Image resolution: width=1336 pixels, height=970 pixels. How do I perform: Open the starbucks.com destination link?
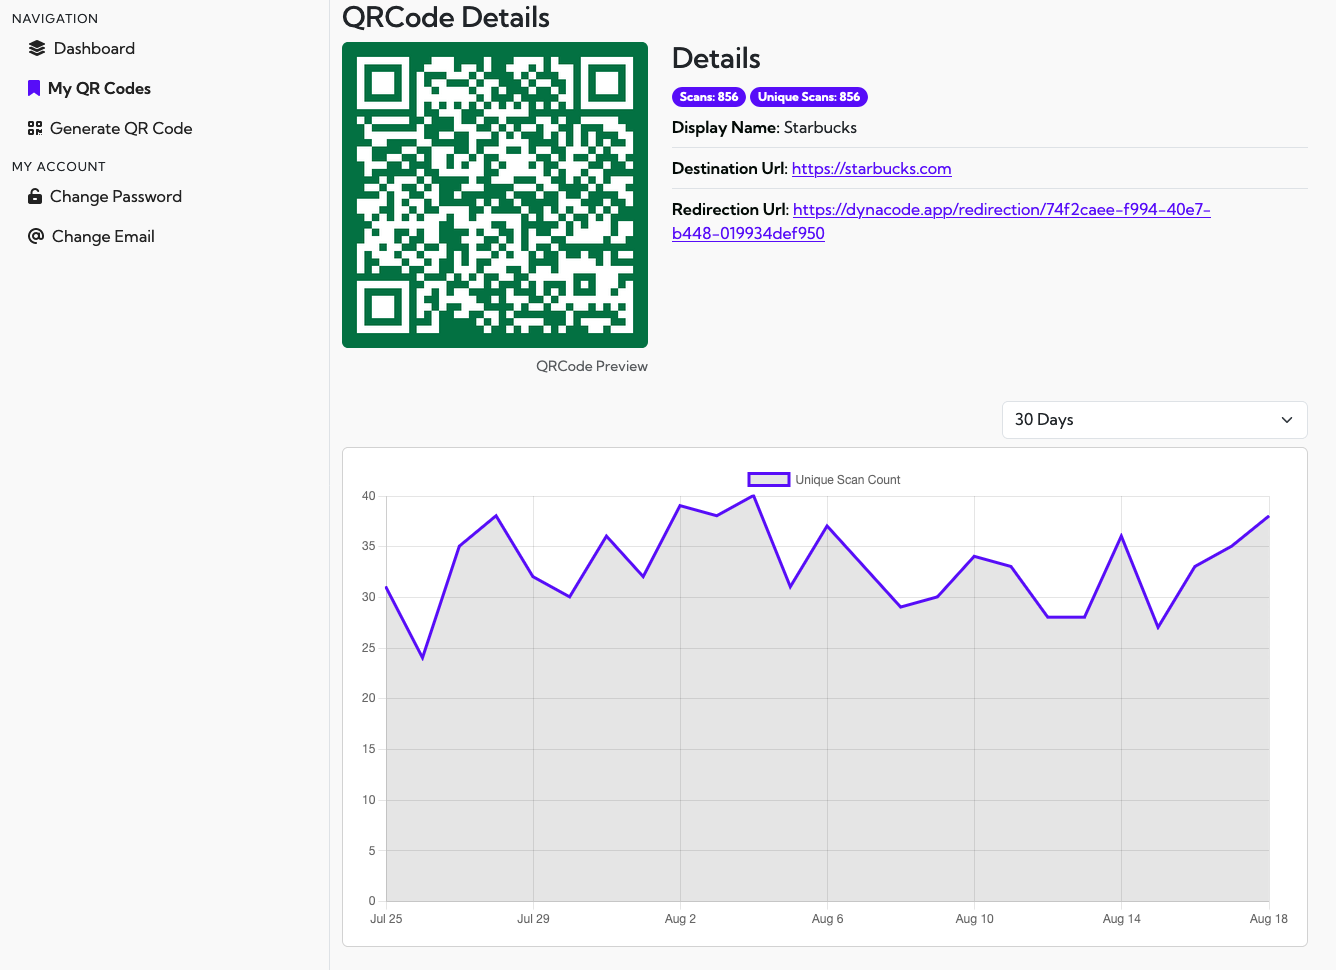click(871, 168)
